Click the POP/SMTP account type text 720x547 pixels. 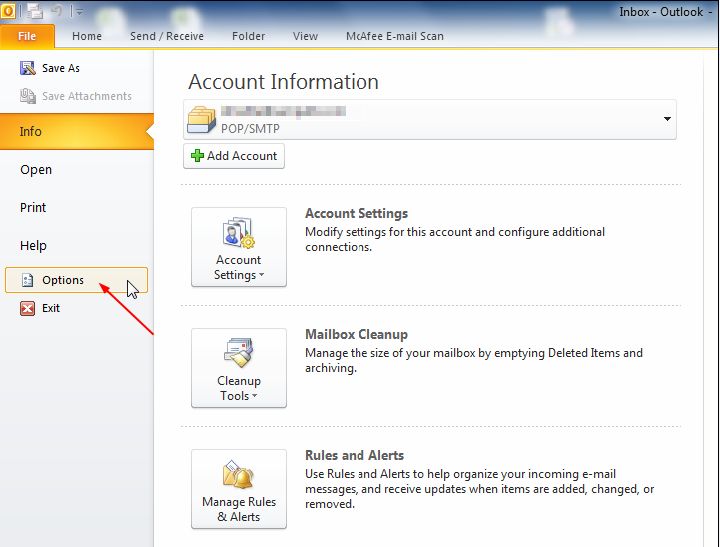click(250, 128)
